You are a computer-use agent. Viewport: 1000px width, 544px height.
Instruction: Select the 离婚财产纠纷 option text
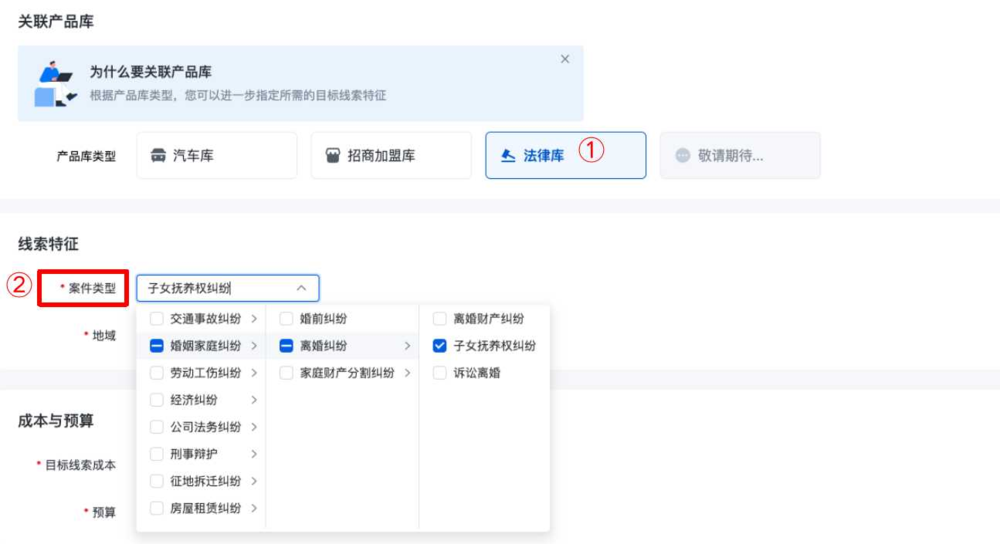point(489,318)
